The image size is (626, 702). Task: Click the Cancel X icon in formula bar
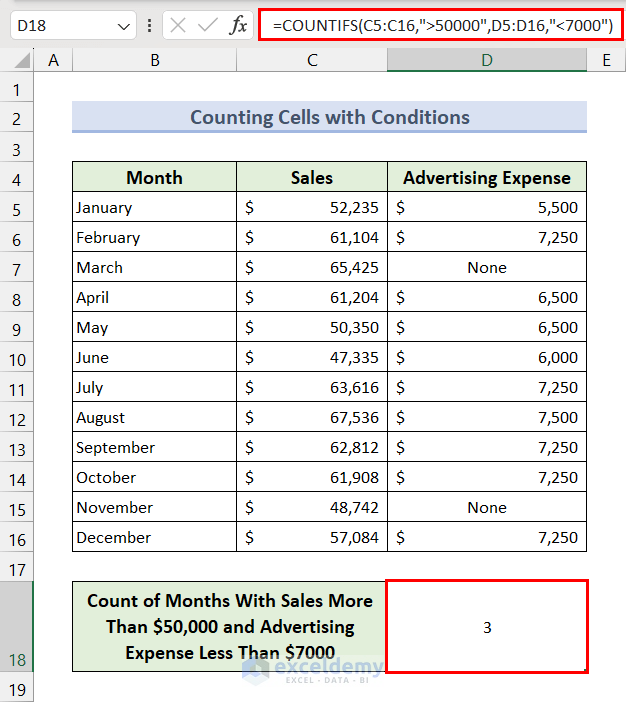pos(178,25)
